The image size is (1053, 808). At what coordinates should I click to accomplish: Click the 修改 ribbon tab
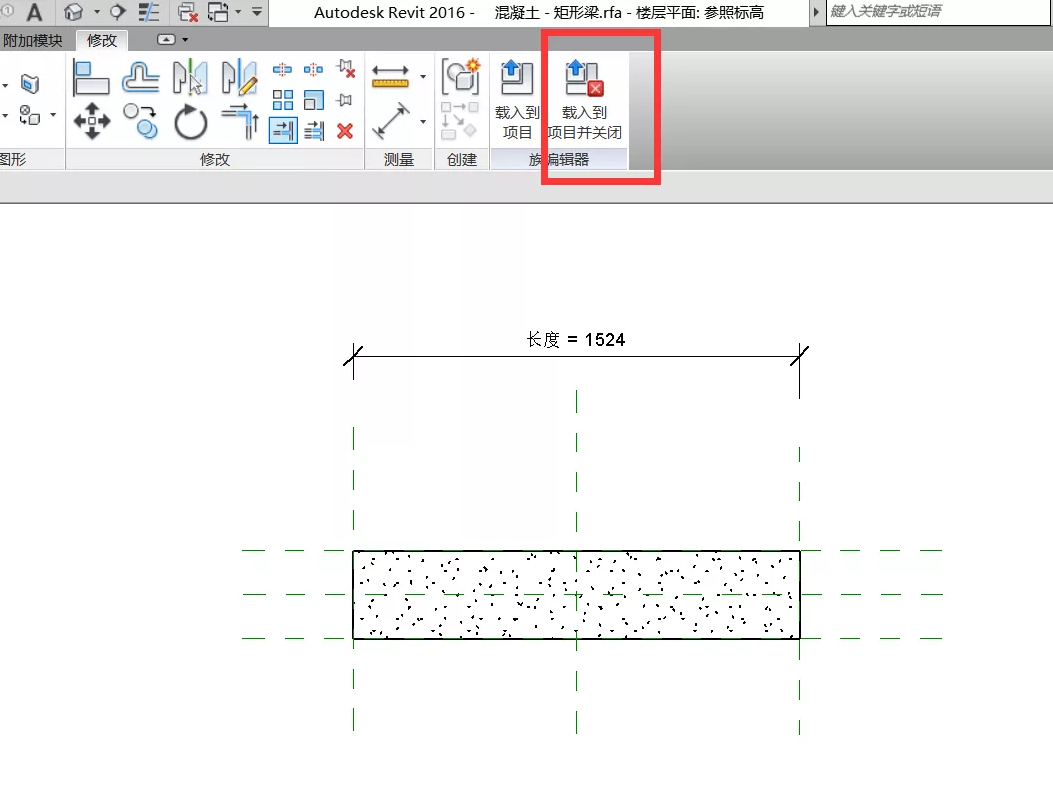pos(102,41)
